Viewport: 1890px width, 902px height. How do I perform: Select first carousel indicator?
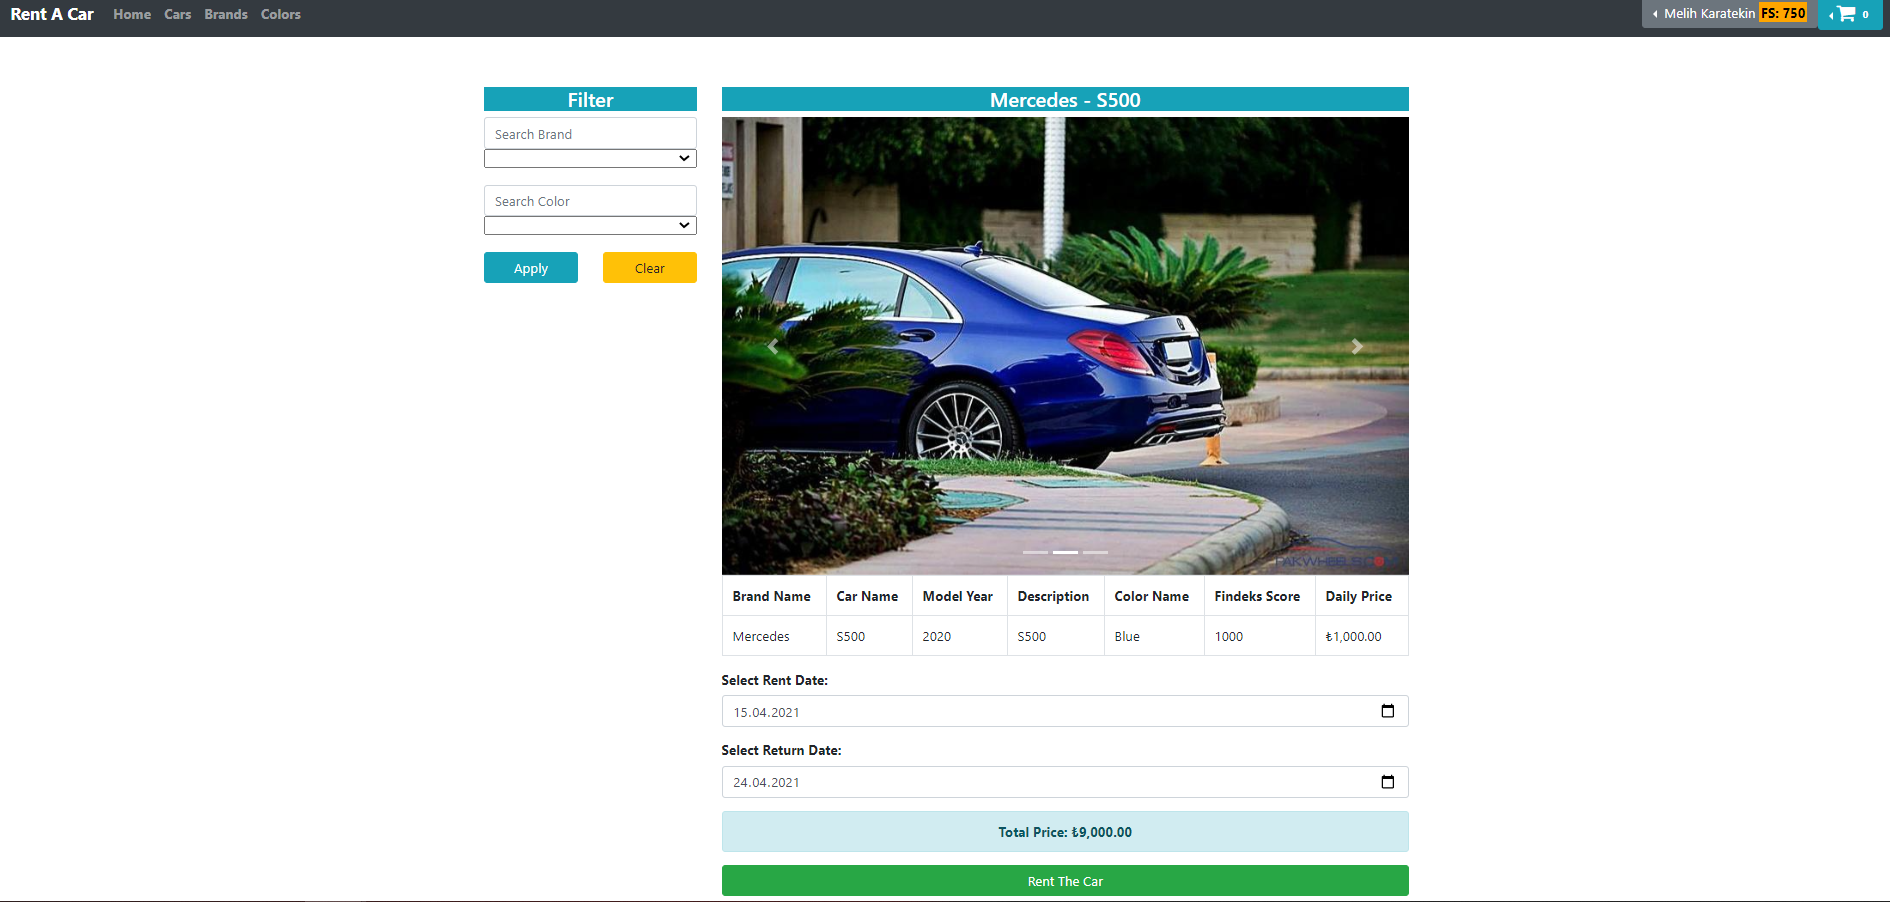(x=1035, y=552)
